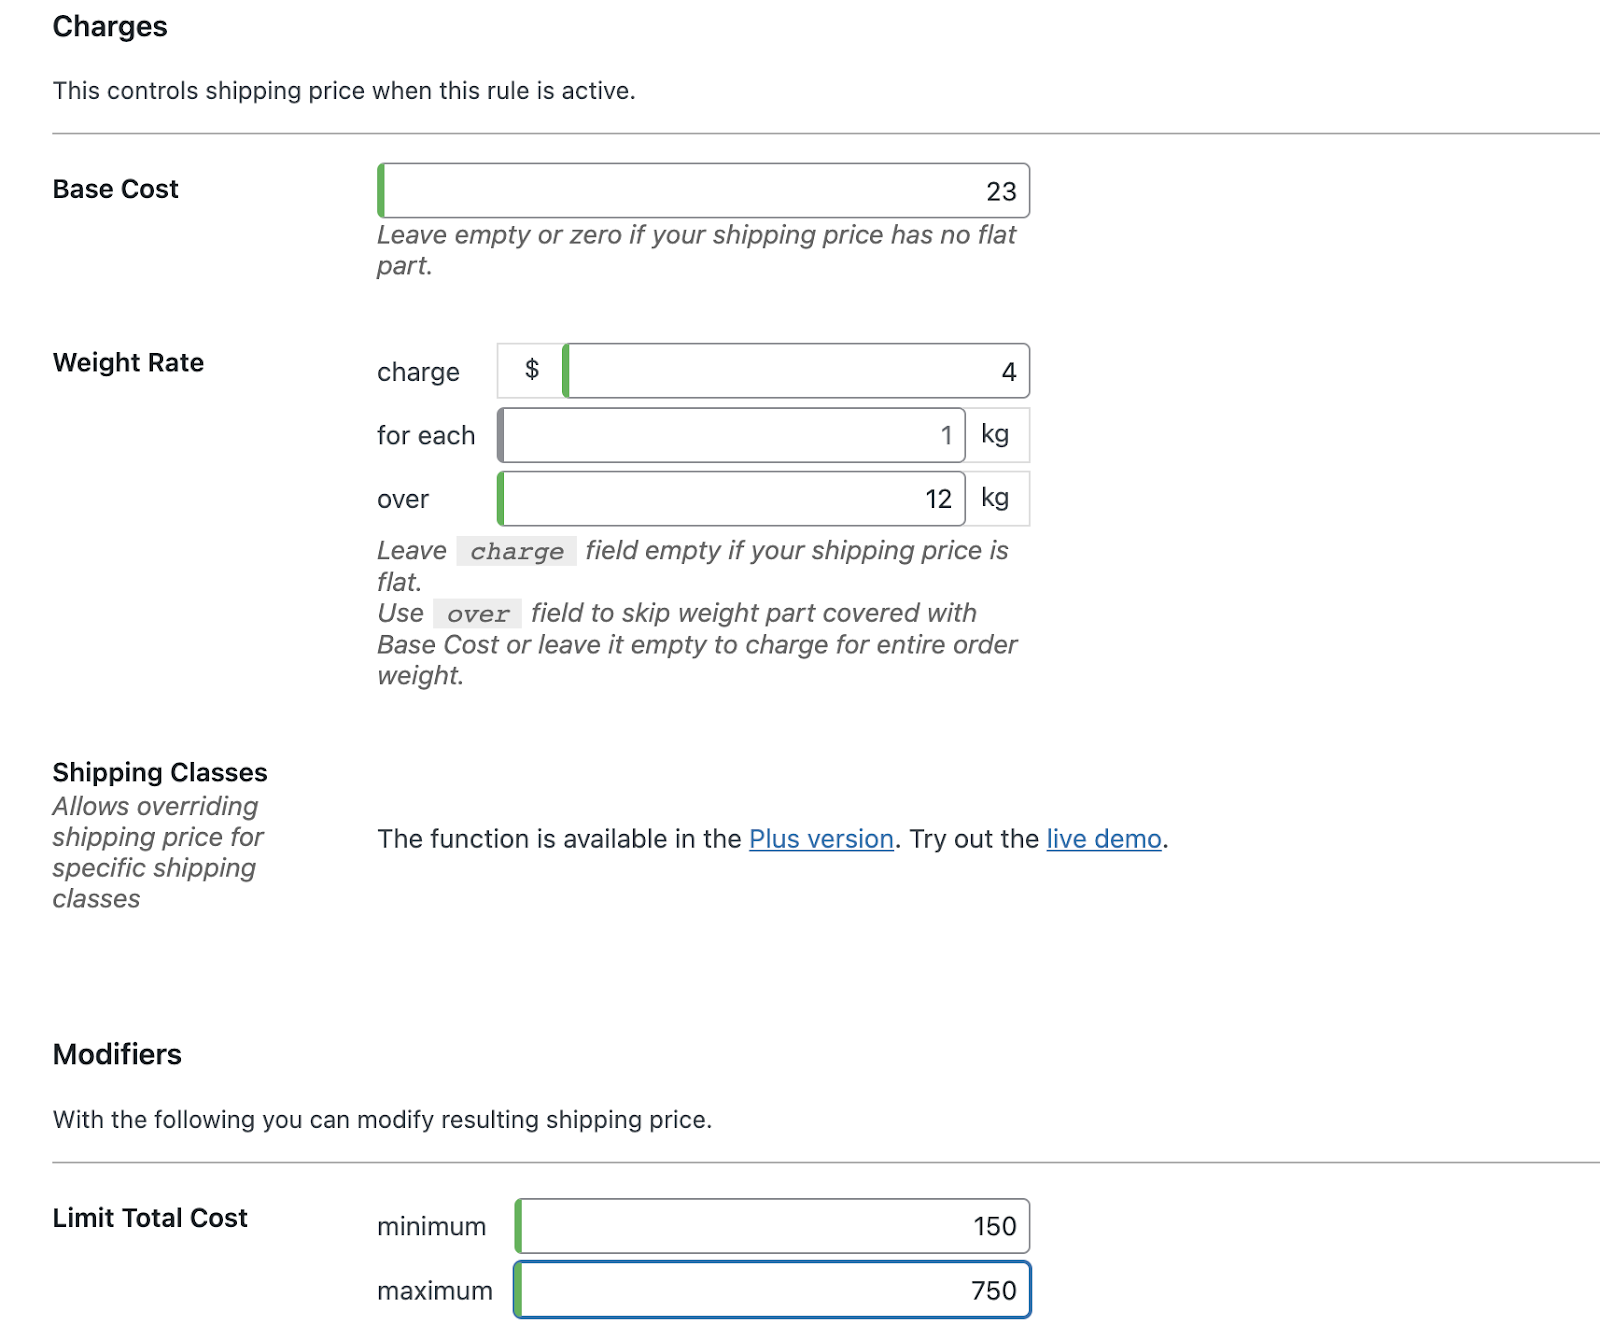Viewport: 1600px width, 1339px height.
Task: Click the Shipping Classes label
Action: click(x=159, y=771)
